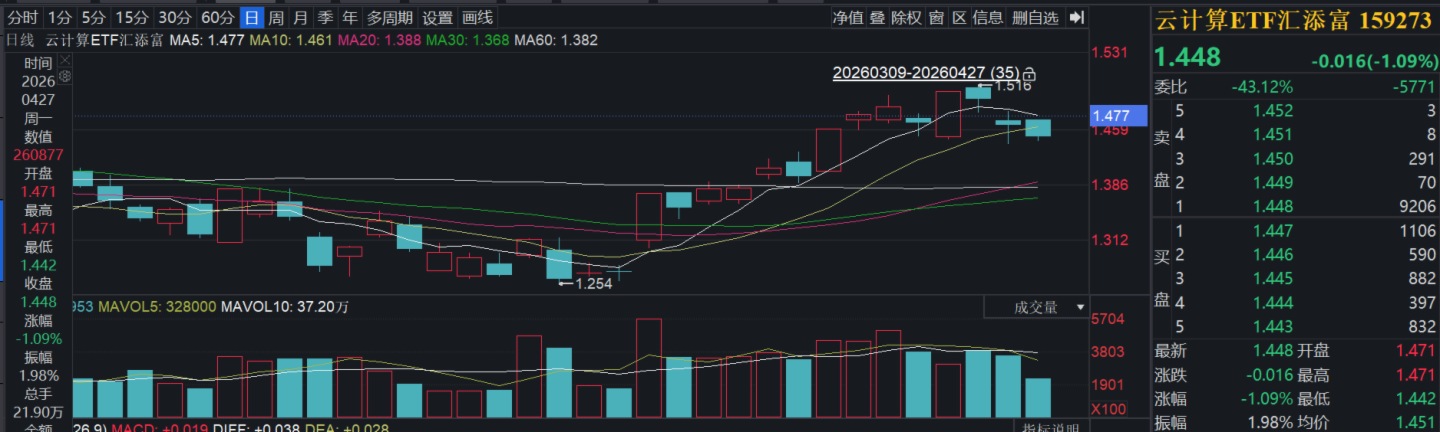Viewport: 1440px width, 432px height.
Task: Click the sell level 1 price 1.448
Action: coord(1272,206)
